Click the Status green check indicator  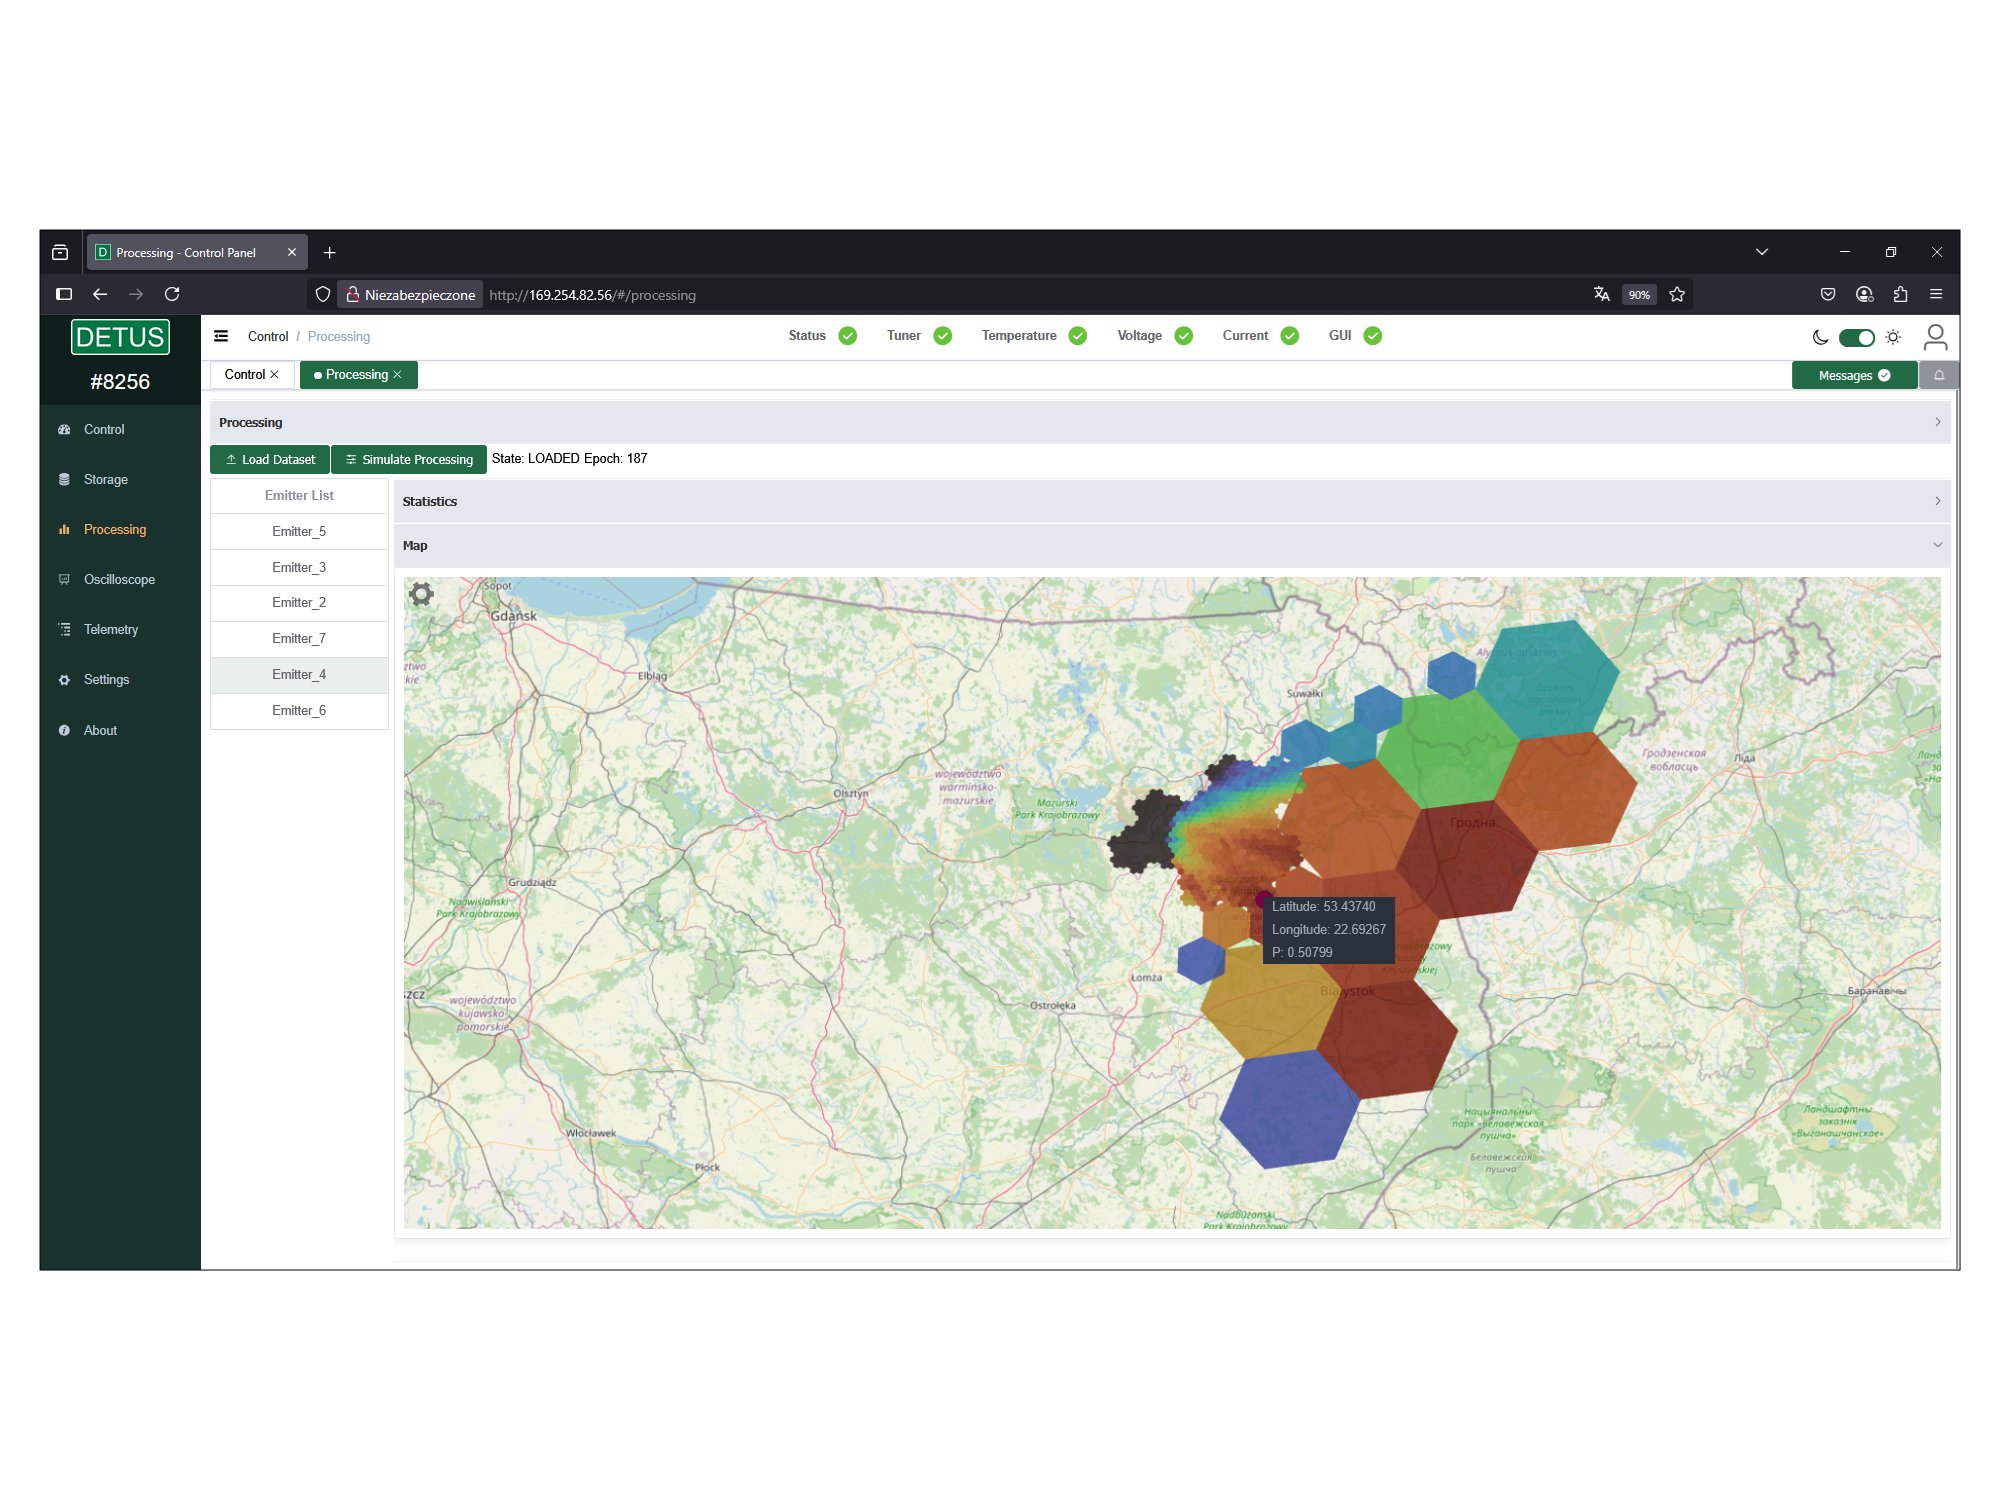pyautogui.click(x=848, y=336)
